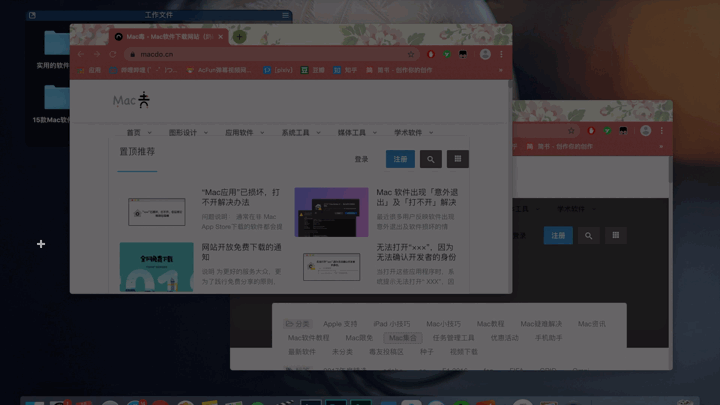The width and height of the screenshot is (720, 405).
Task: Select the 任务管理工具 category tag
Action: click(453, 338)
